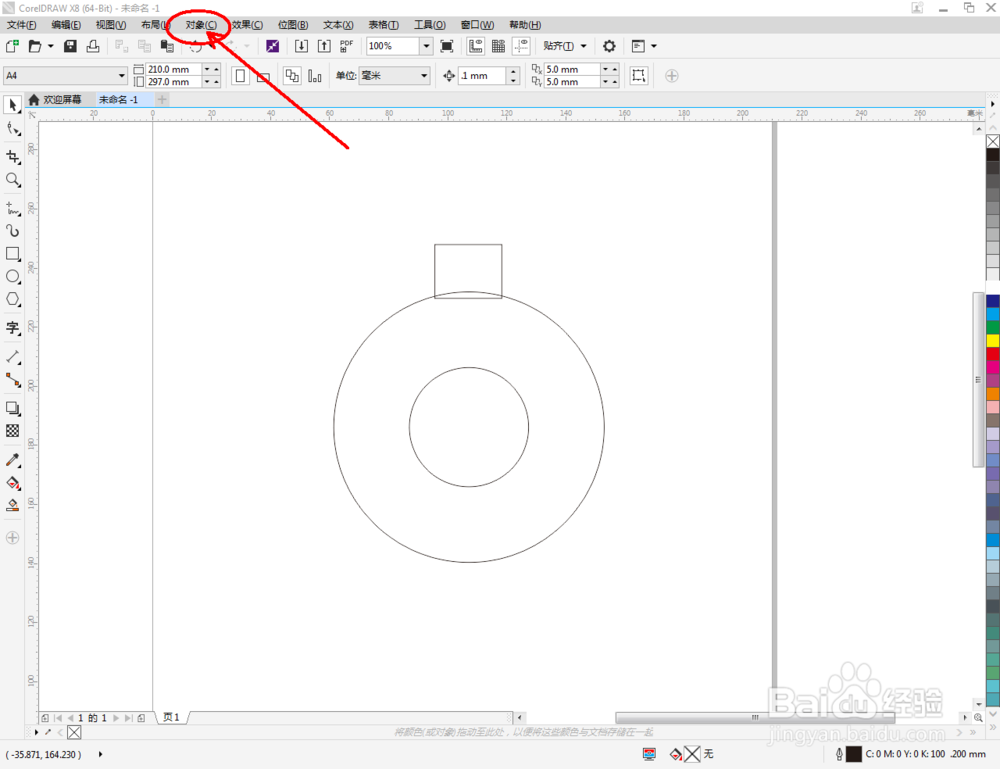Open the 位图(B) menu
The height and width of the screenshot is (769, 1000).
coord(293,25)
